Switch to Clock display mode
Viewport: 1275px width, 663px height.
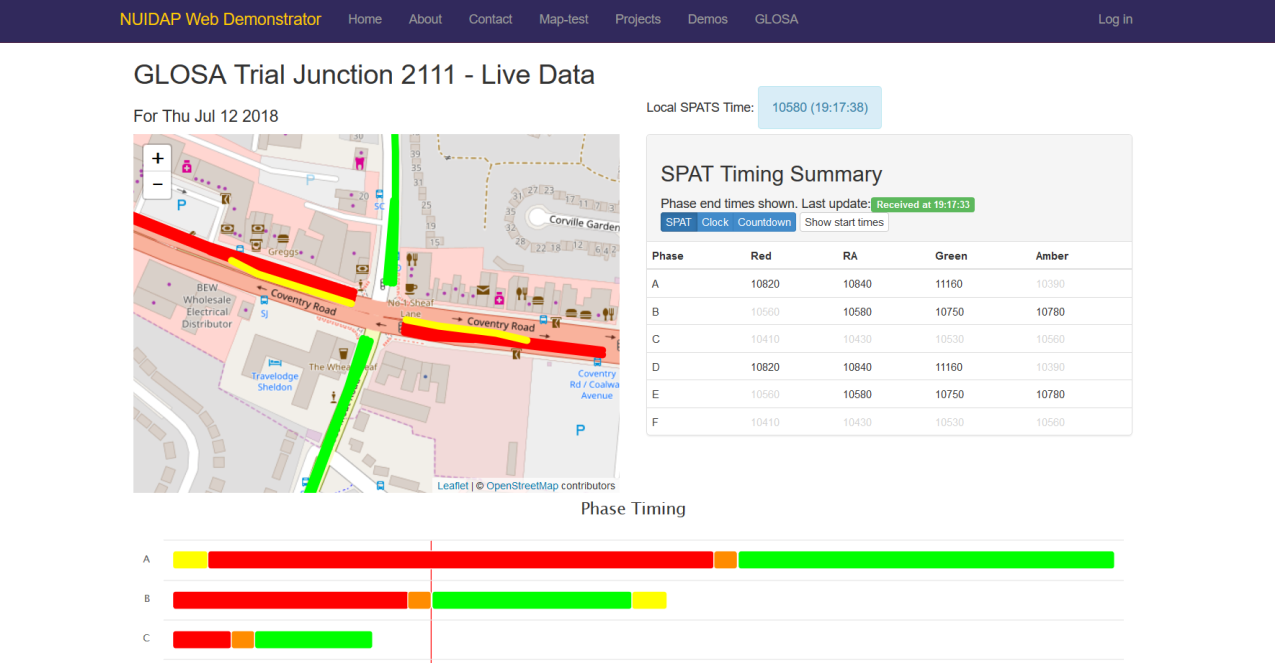click(x=714, y=222)
